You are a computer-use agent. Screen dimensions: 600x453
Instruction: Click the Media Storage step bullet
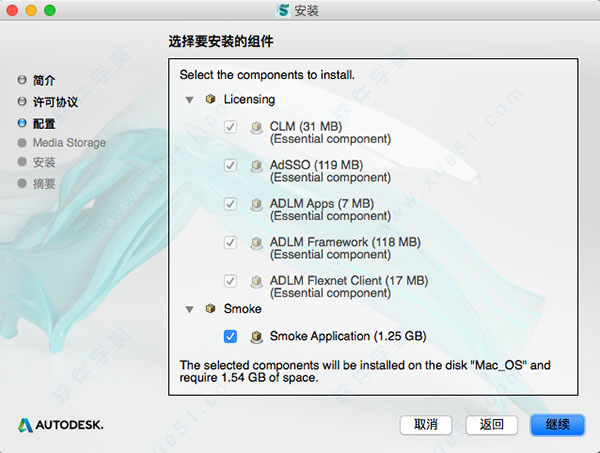coord(22,143)
